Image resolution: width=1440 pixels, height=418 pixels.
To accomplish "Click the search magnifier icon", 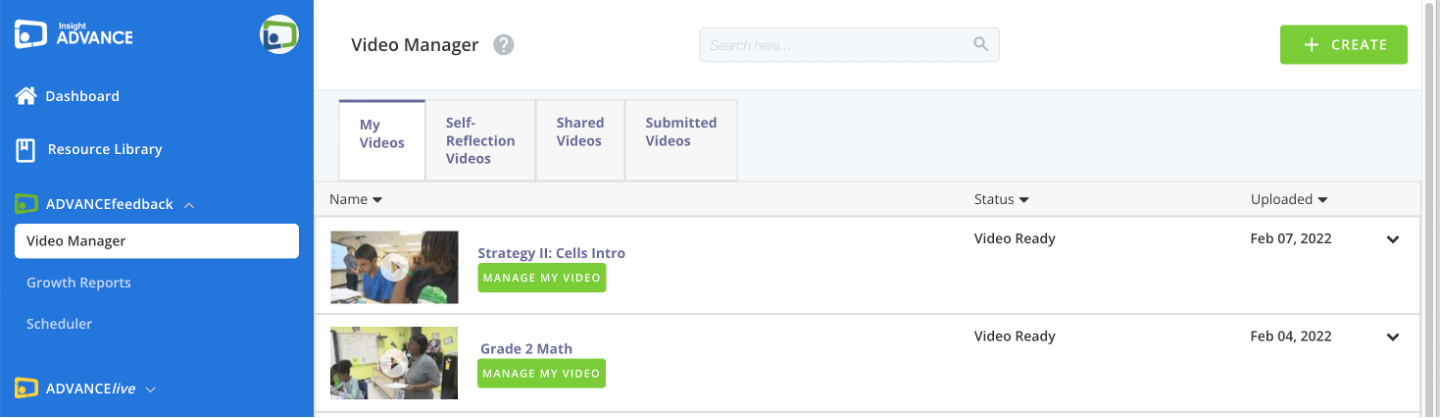I will click(x=980, y=44).
